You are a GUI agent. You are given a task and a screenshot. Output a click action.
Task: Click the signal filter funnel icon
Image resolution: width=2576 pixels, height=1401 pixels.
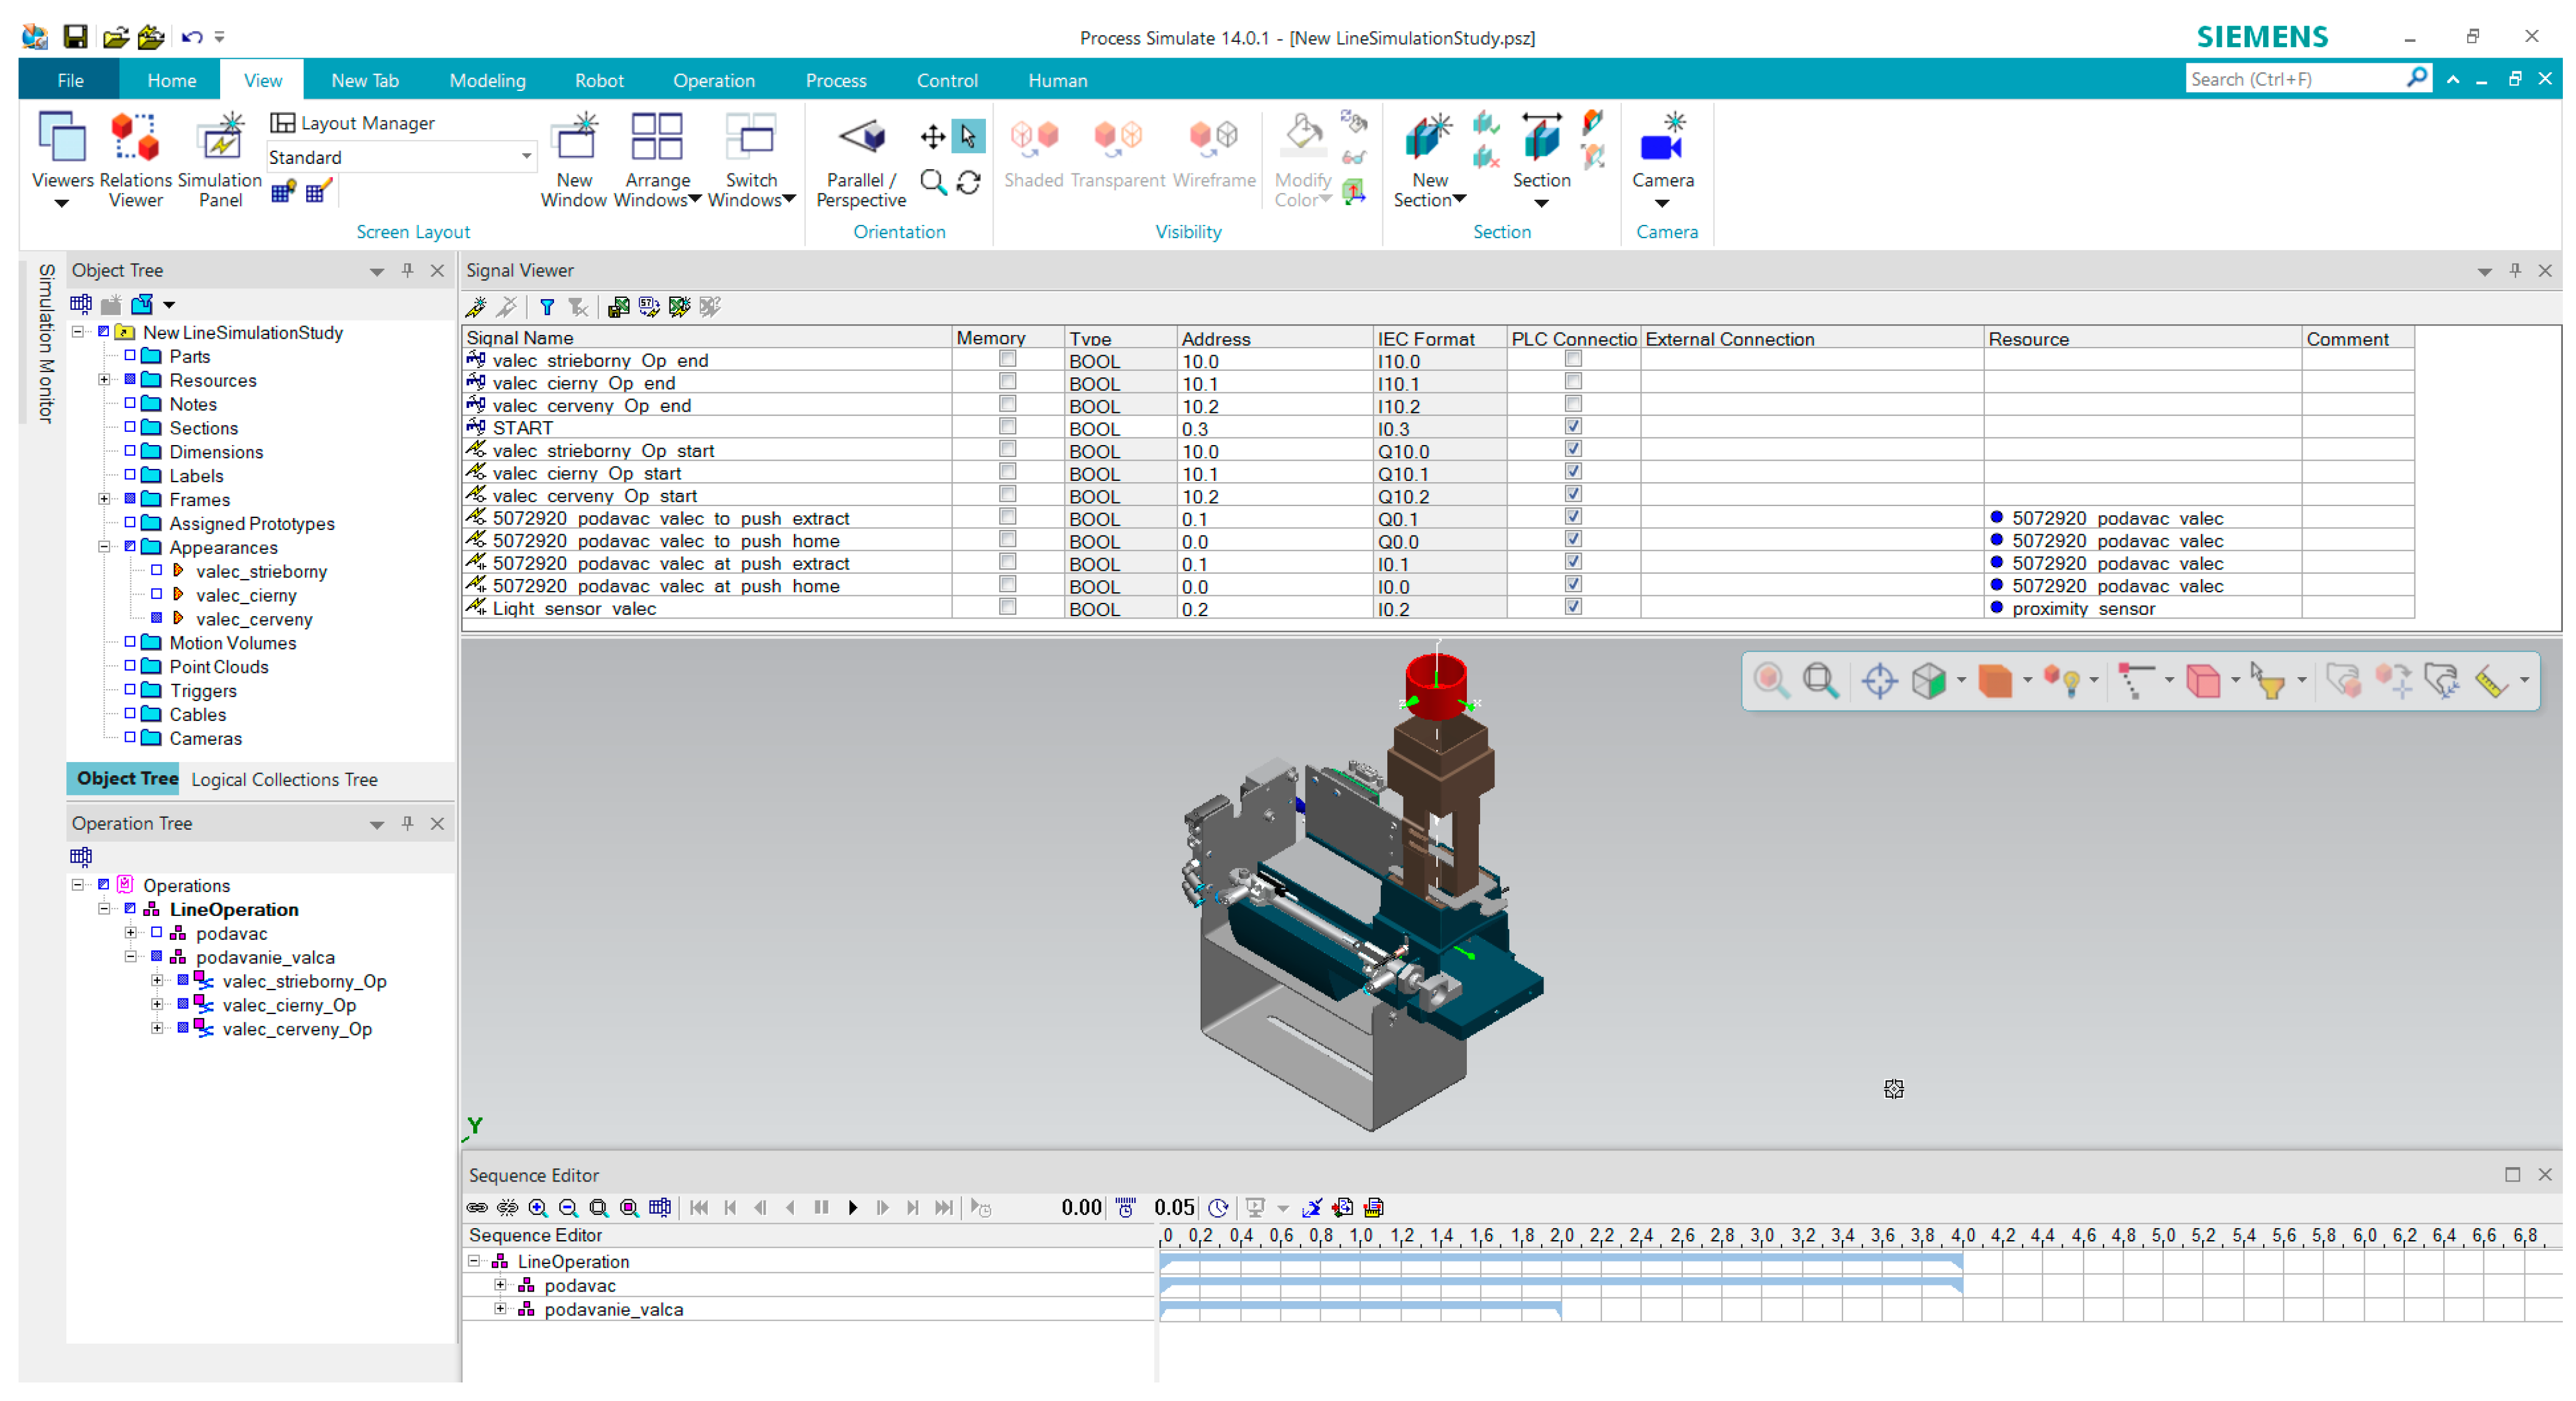[547, 307]
